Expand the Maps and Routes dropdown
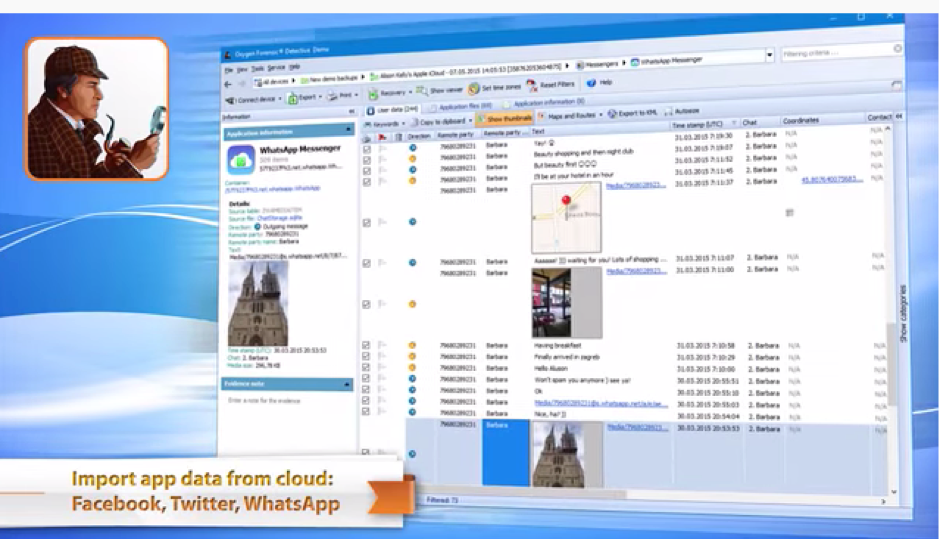 point(598,116)
